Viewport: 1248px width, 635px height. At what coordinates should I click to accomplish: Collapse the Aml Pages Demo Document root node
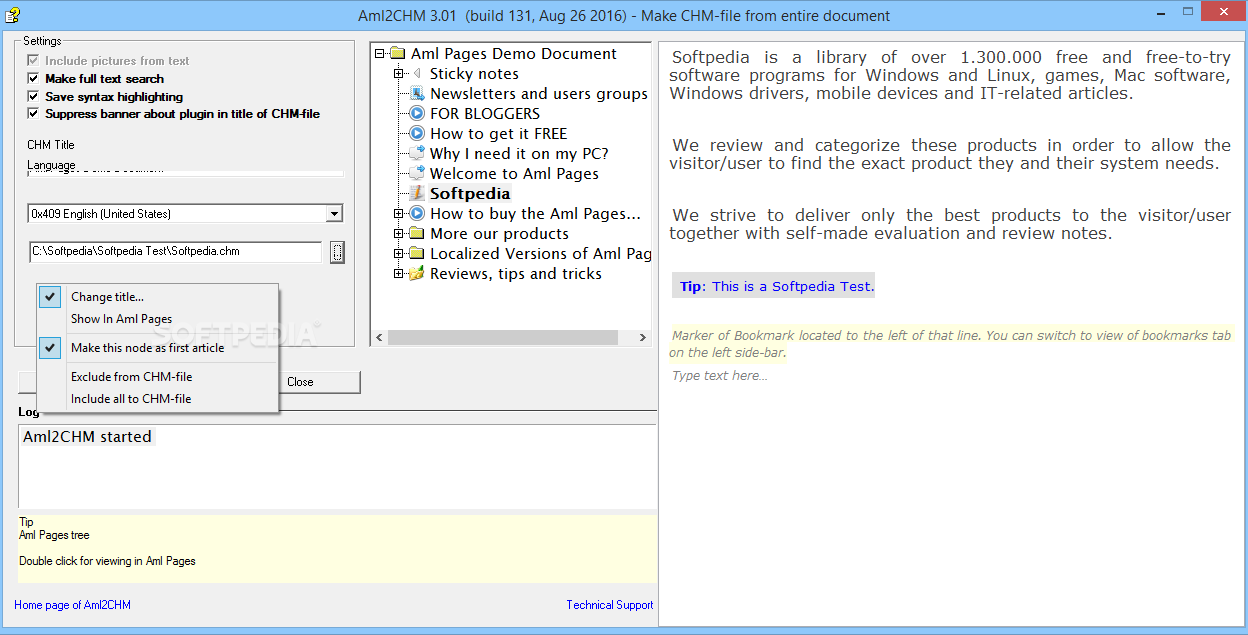[x=380, y=54]
